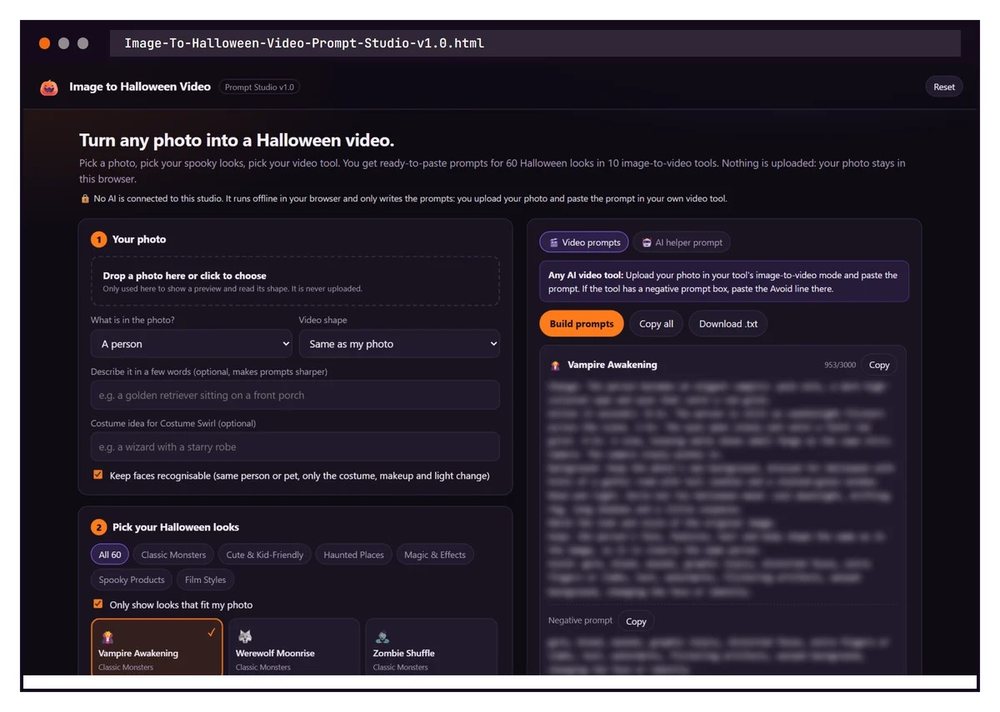Uncheck Only show looks that fit my photo
The image size is (1000, 712).
(x=98, y=604)
